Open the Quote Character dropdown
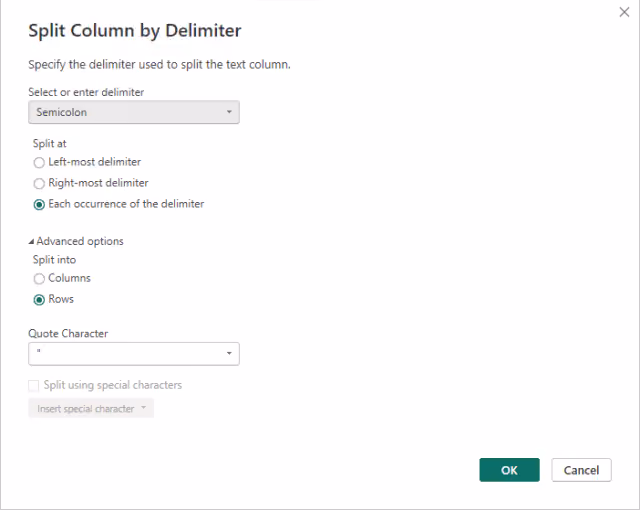The height and width of the screenshot is (510, 640). pyautogui.click(x=134, y=354)
